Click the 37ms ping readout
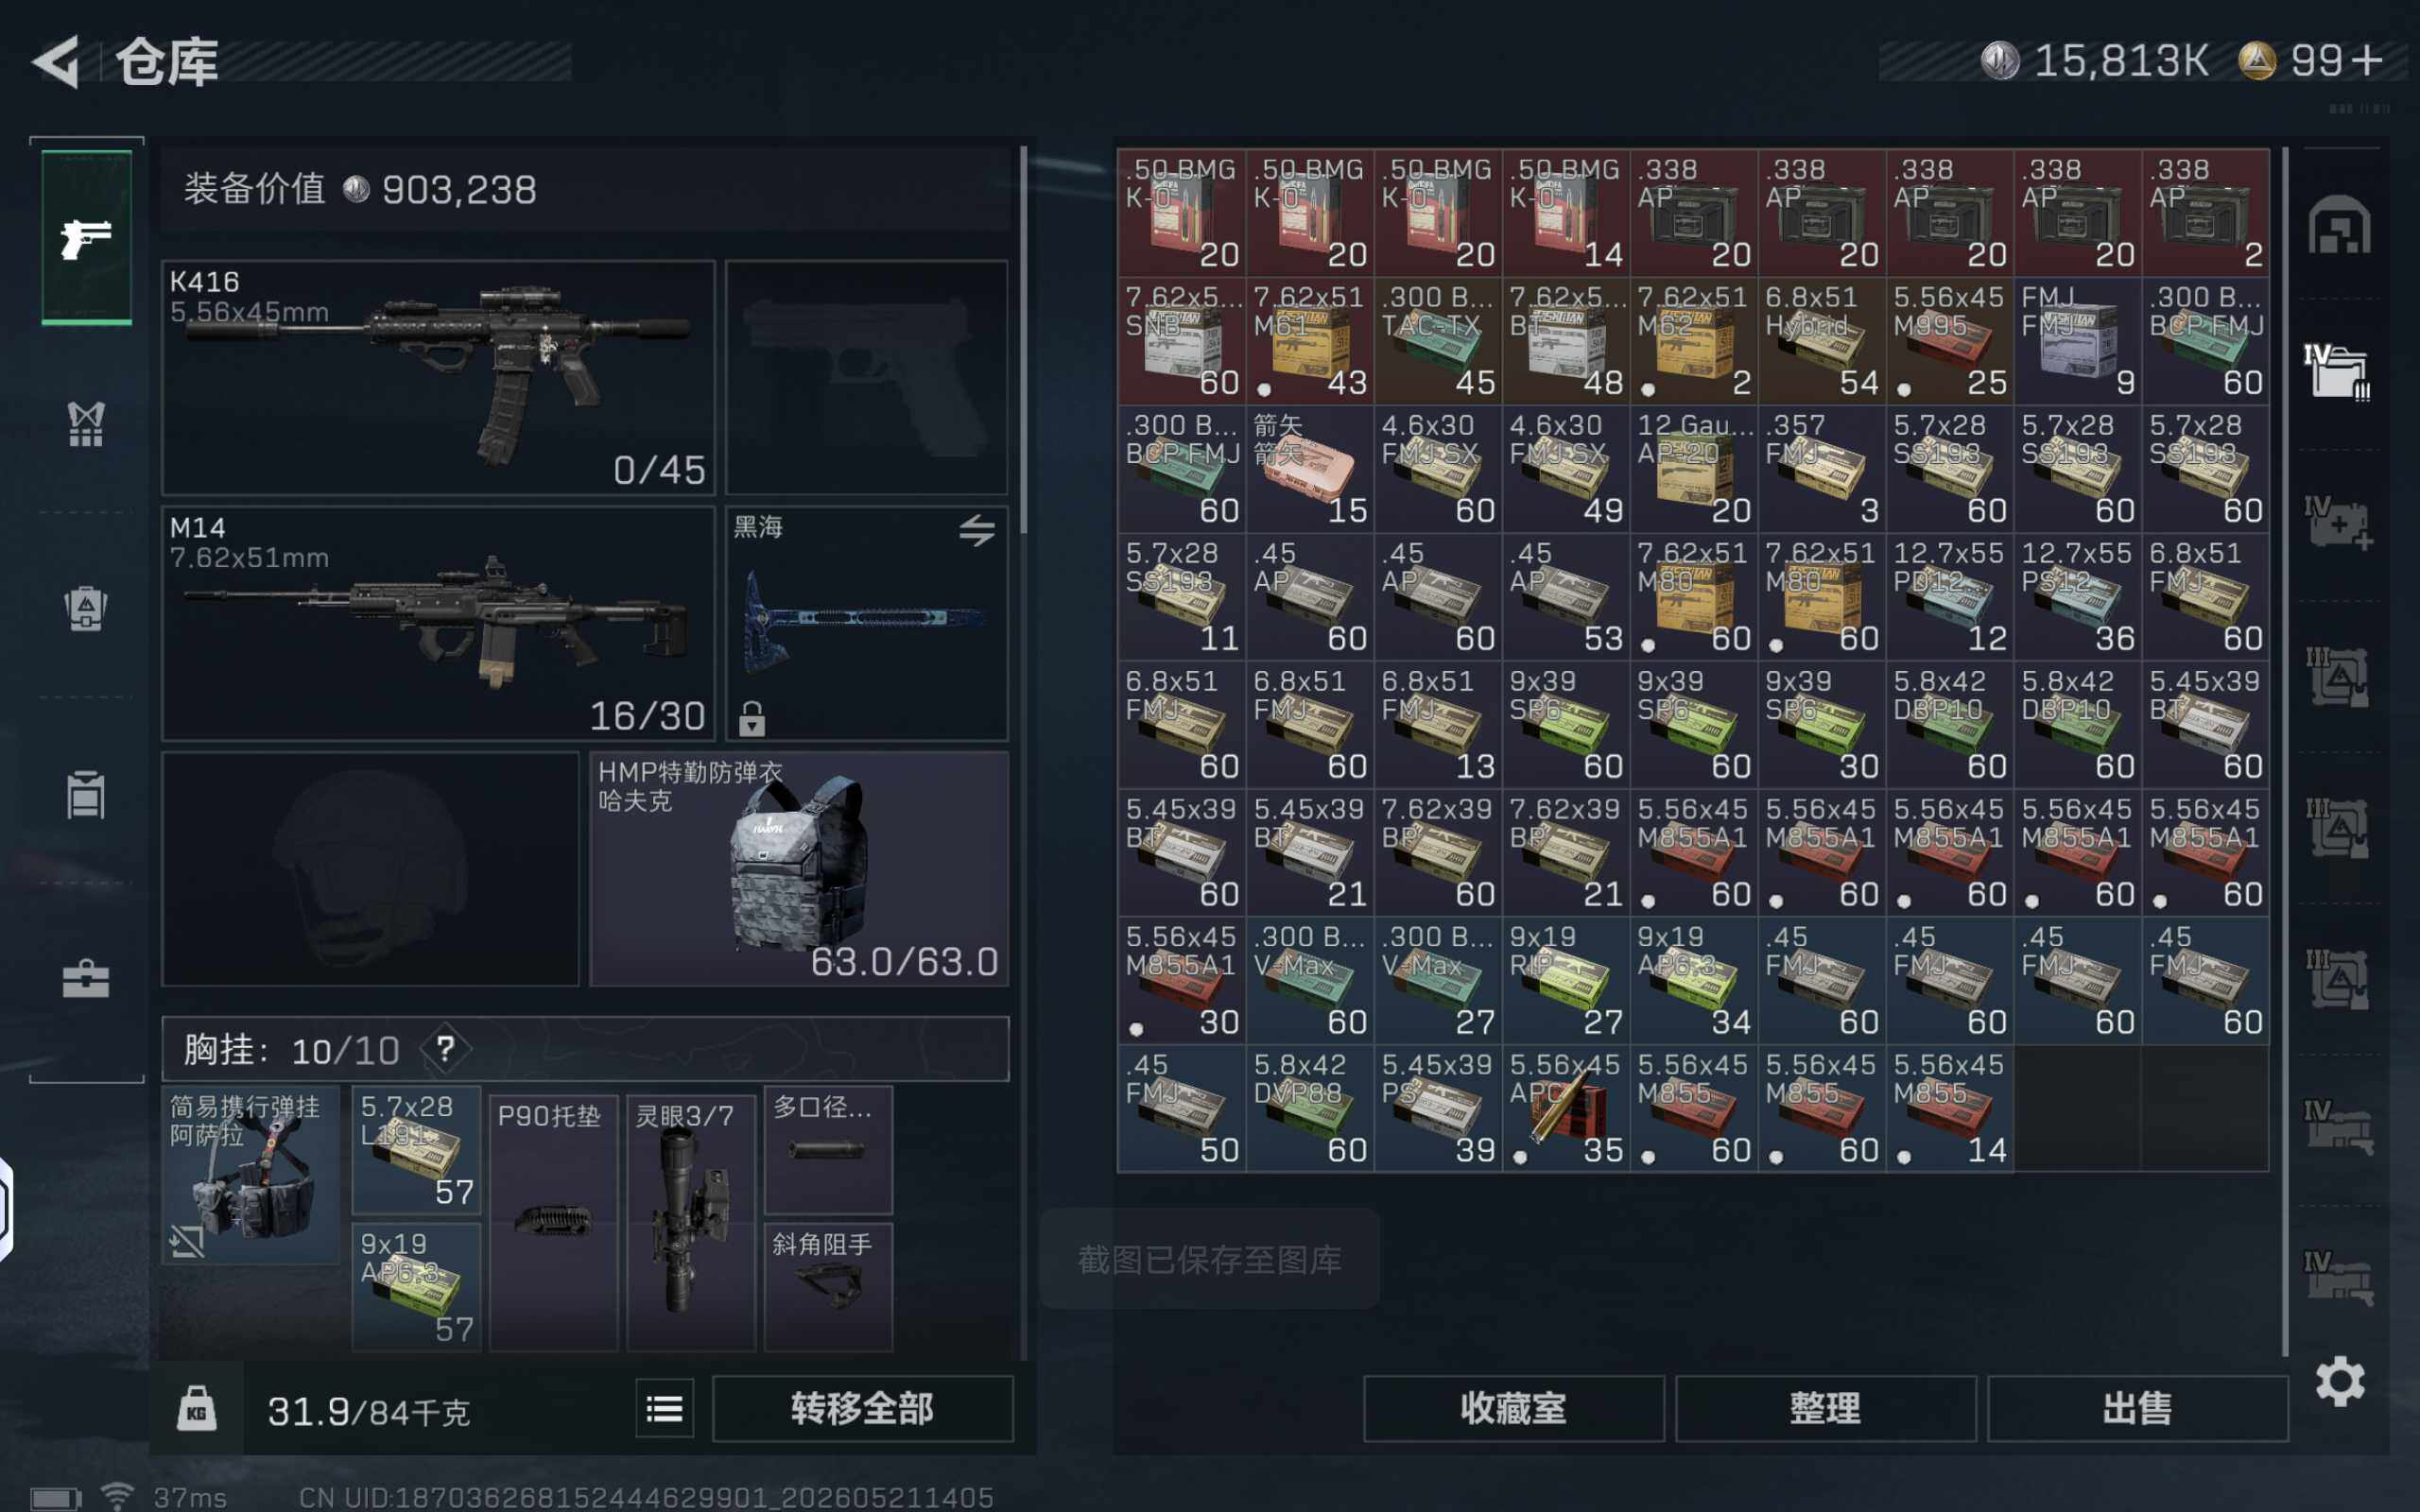This screenshot has height=1512, width=2420. tap(190, 1497)
